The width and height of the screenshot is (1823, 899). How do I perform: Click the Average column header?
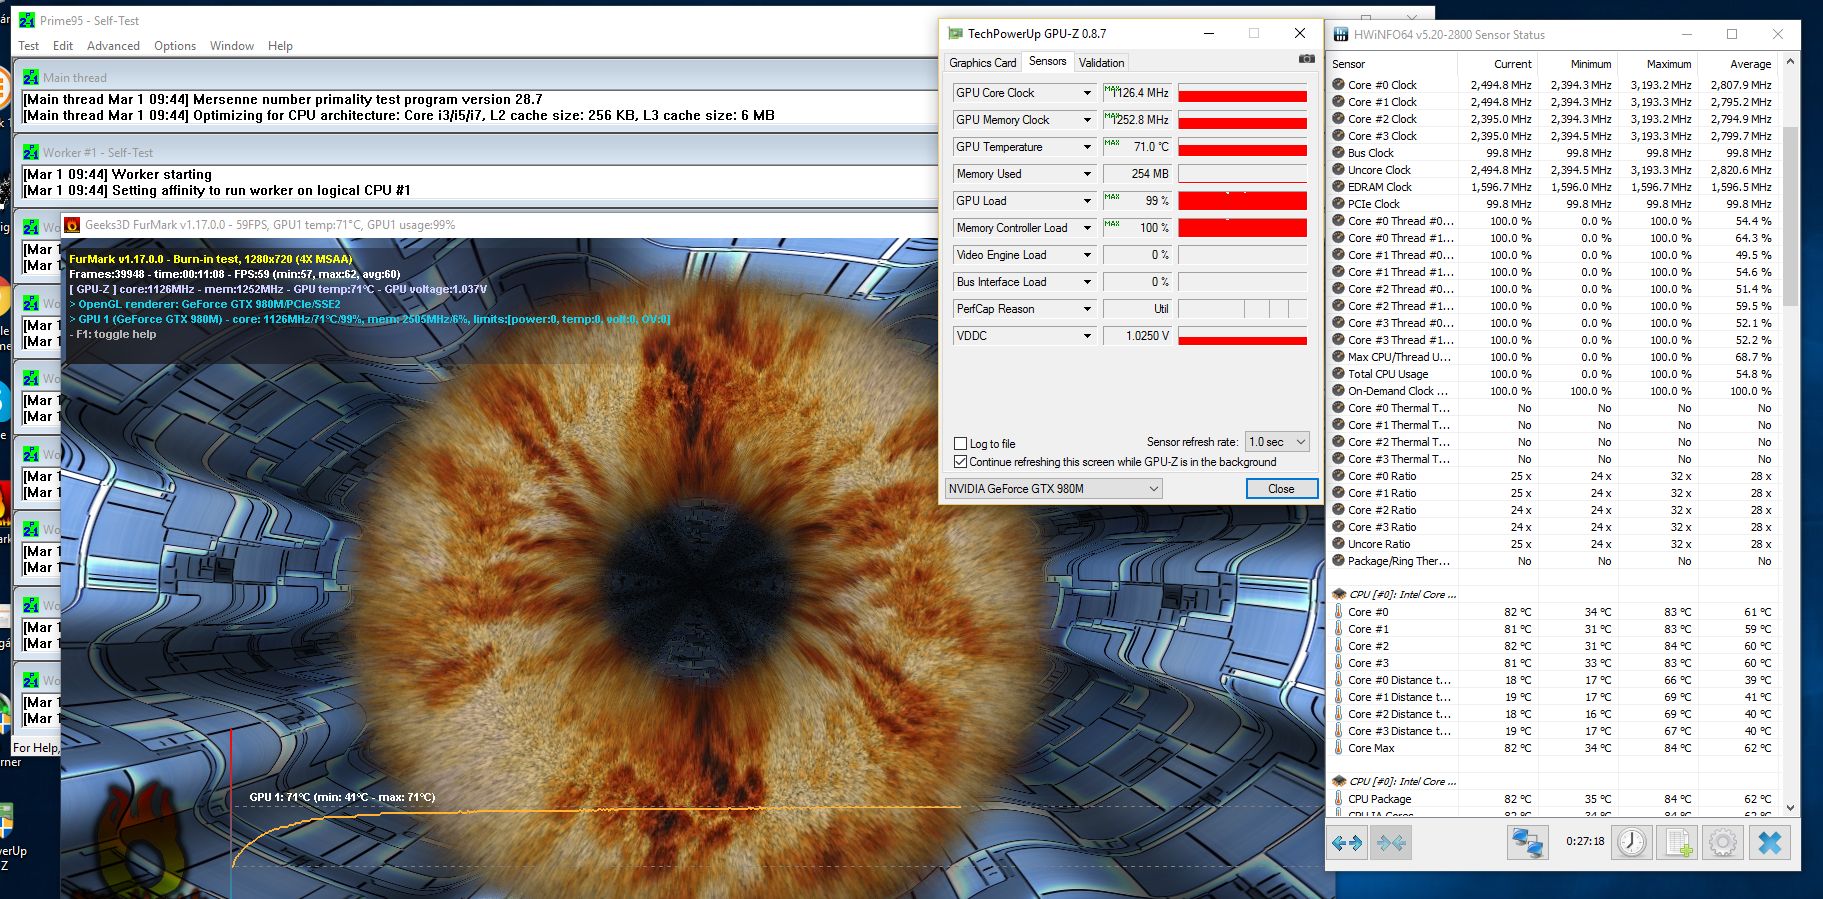[1750, 64]
